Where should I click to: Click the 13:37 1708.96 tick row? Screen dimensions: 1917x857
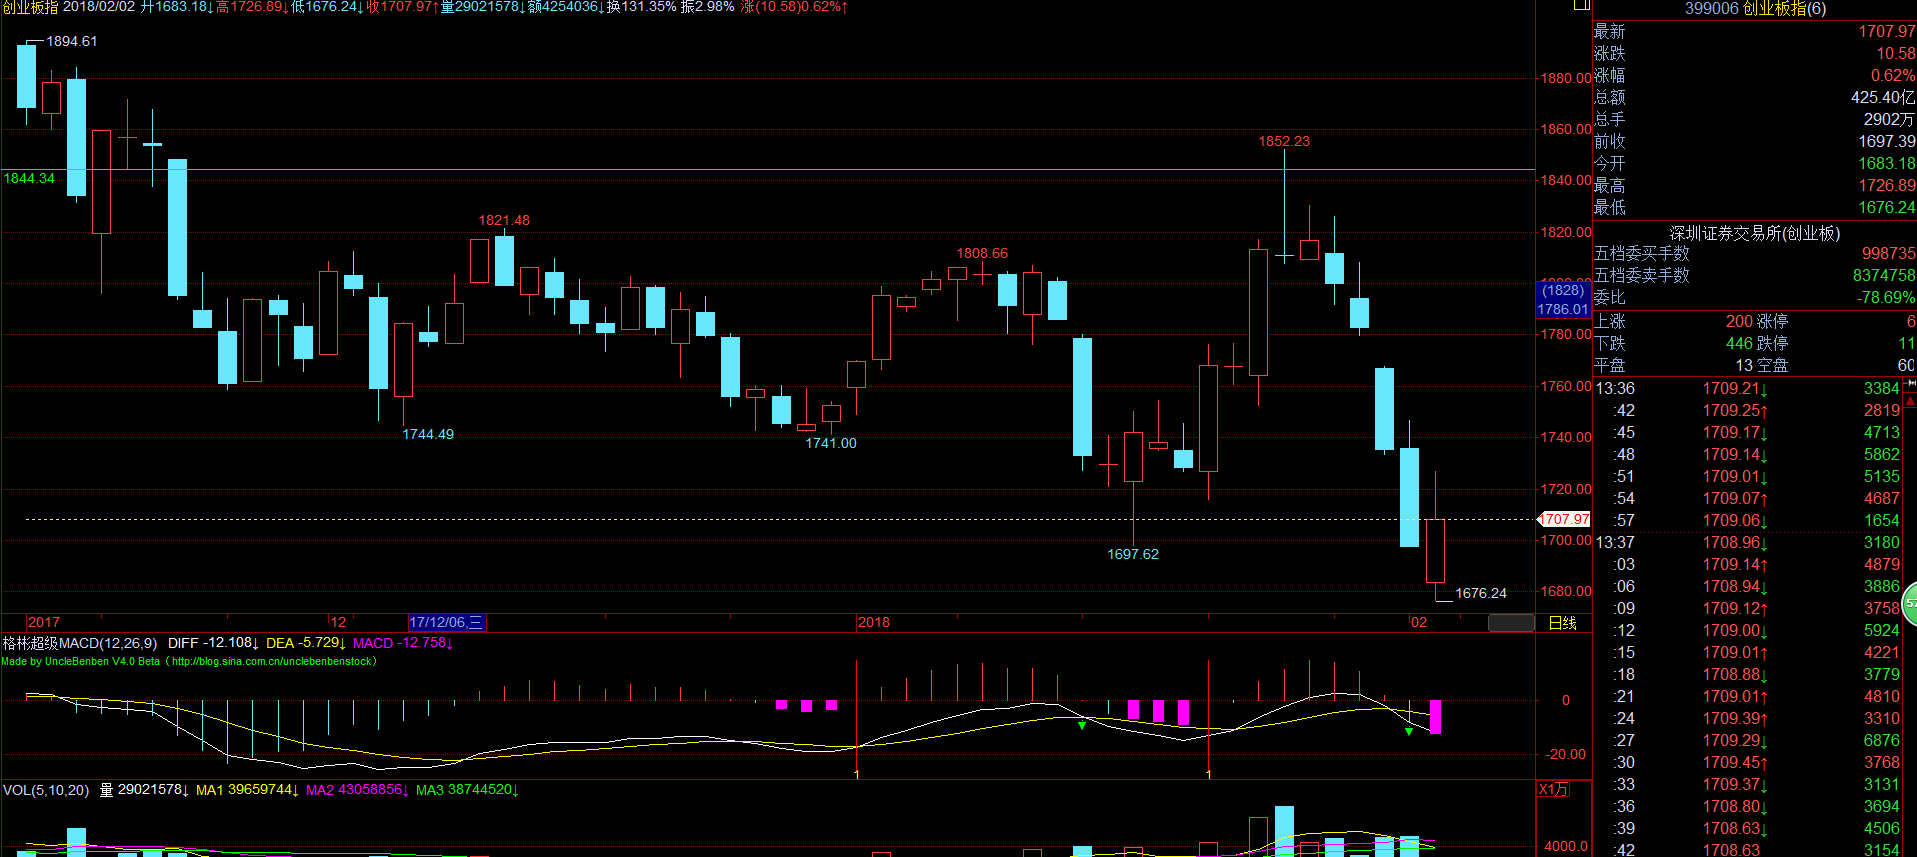(x=1748, y=543)
